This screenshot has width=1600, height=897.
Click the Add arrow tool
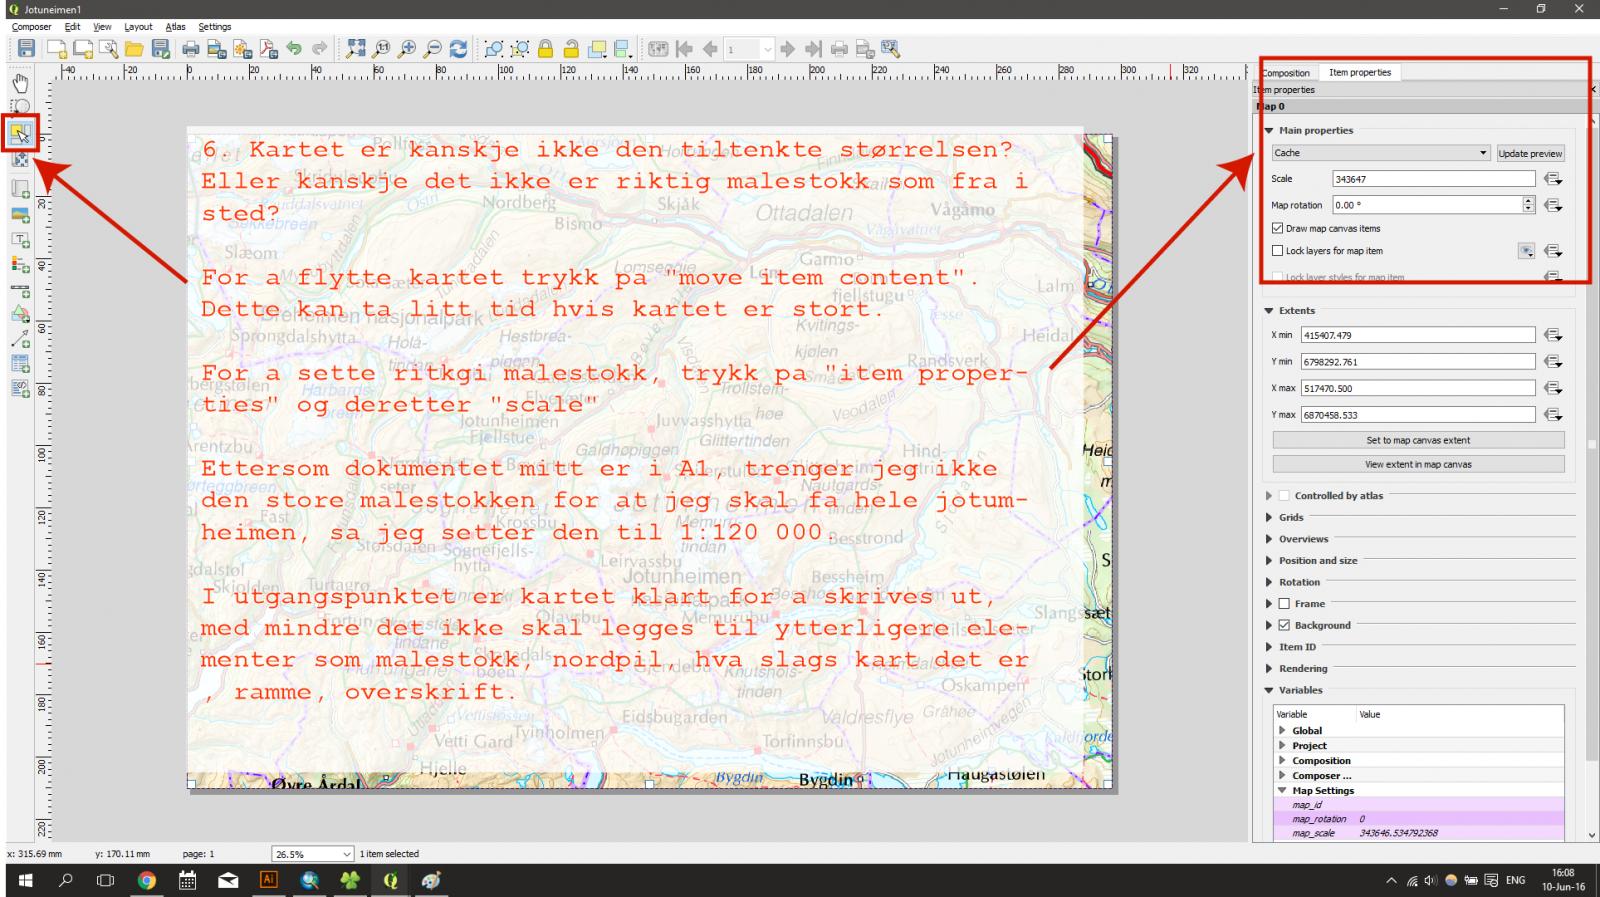coord(20,340)
